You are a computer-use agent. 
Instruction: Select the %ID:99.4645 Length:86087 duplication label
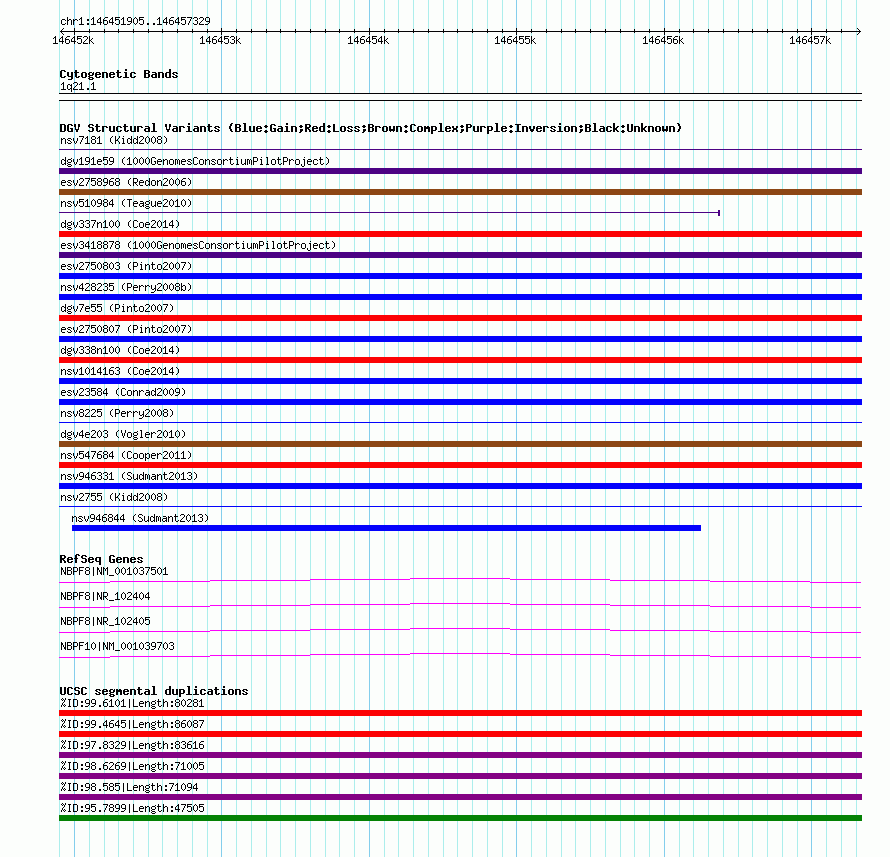click(x=132, y=725)
